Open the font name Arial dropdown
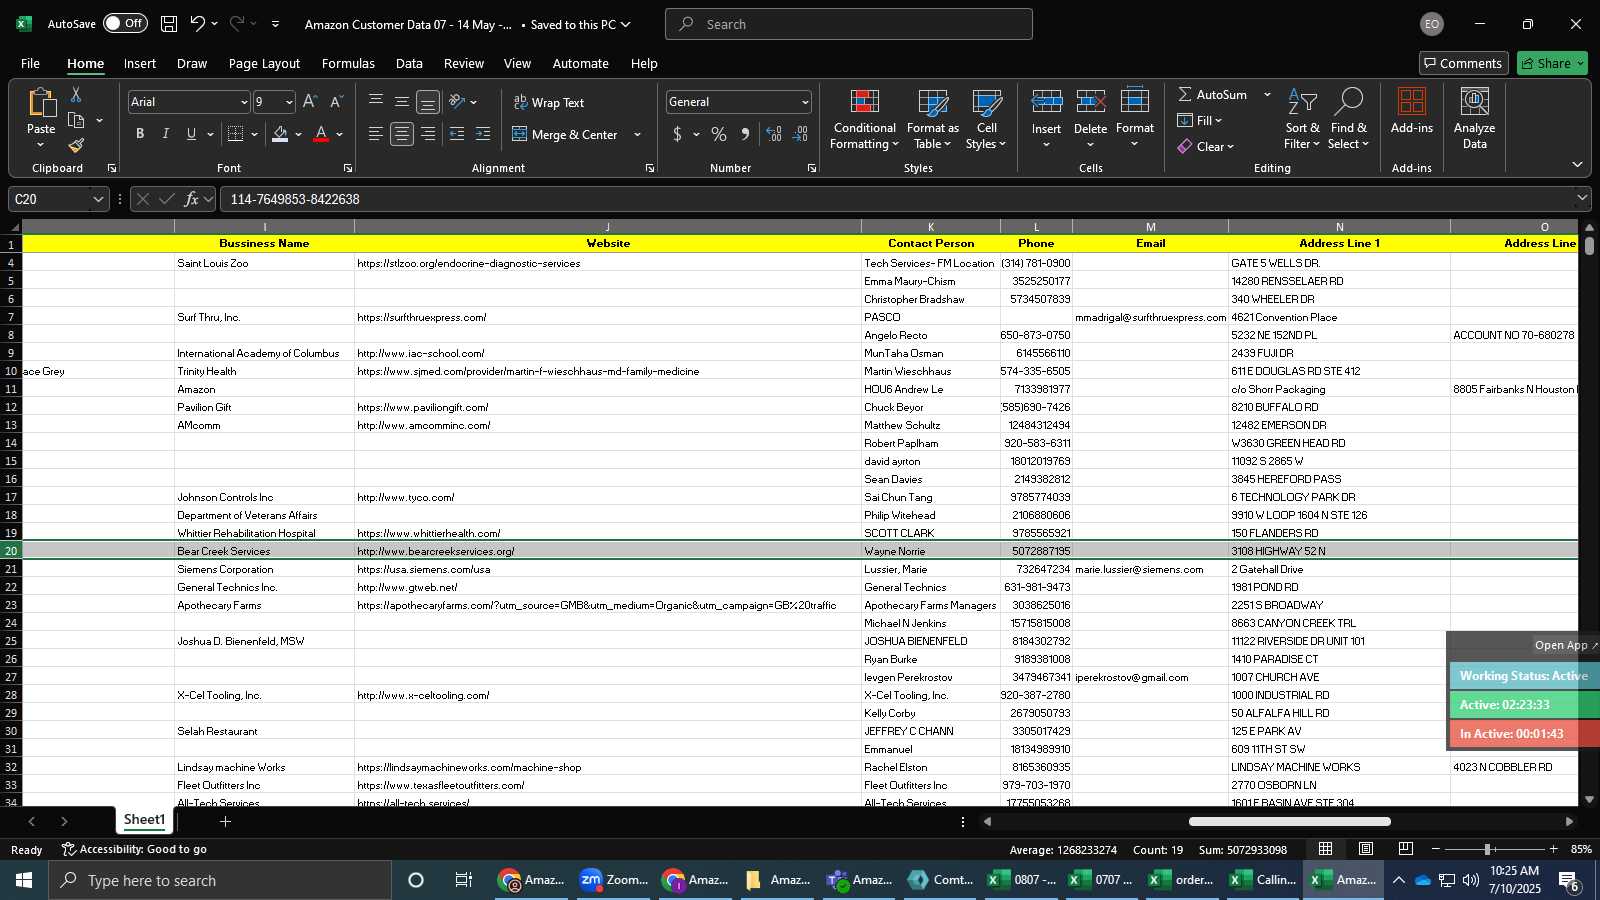The width and height of the screenshot is (1600, 900). pyautogui.click(x=243, y=102)
